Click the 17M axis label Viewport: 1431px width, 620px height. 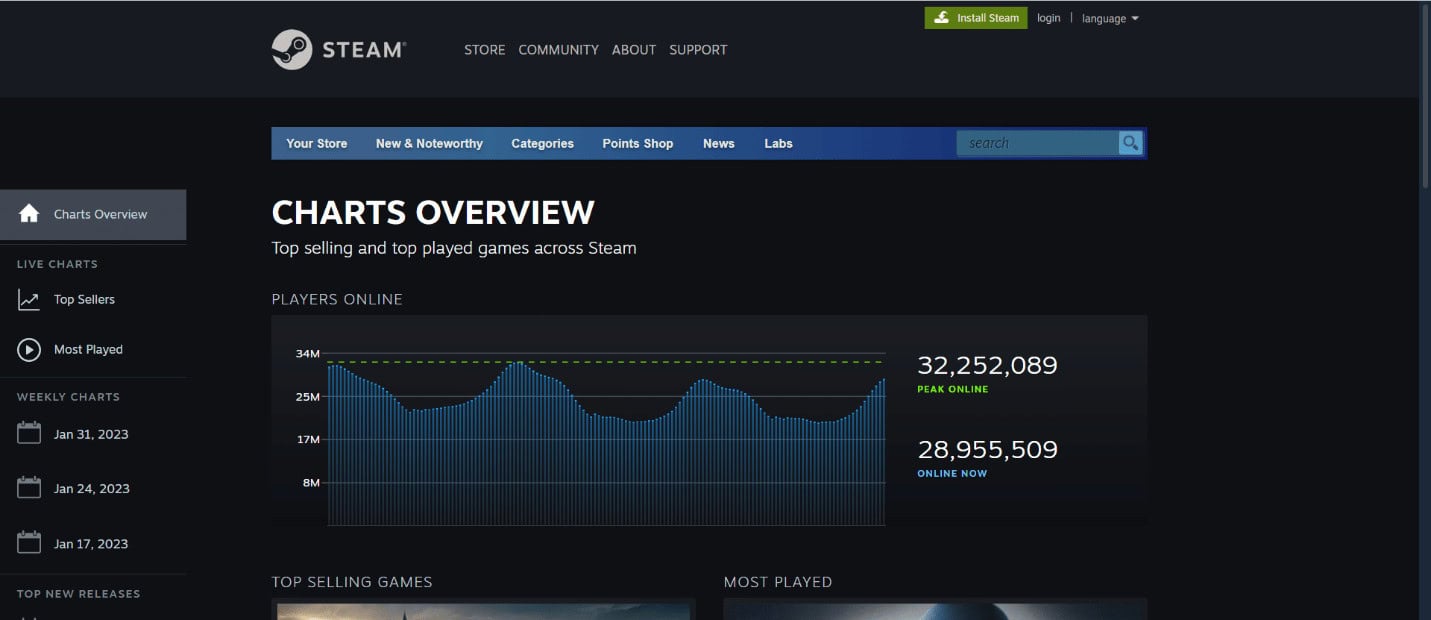307,440
